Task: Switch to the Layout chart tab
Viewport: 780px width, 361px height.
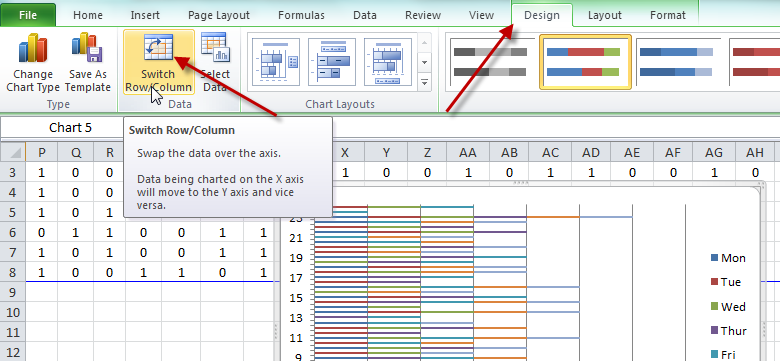Action: (604, 15)
